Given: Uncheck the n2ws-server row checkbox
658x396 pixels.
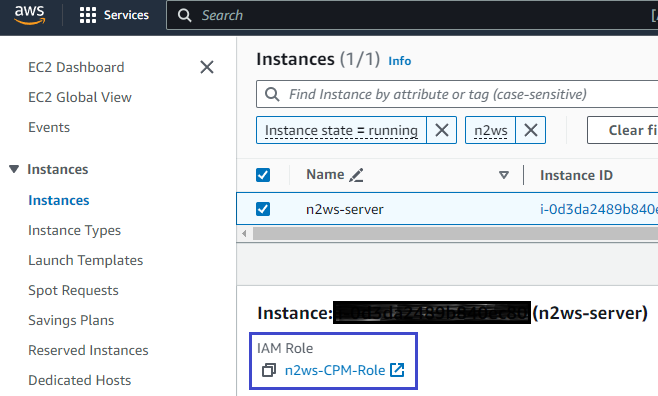Looking at the screenshot, I should (x=263, y=209).
